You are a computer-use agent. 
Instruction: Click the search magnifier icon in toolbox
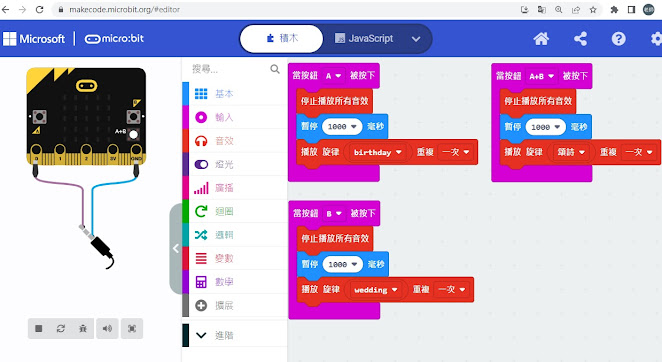[x=275, y=69]
